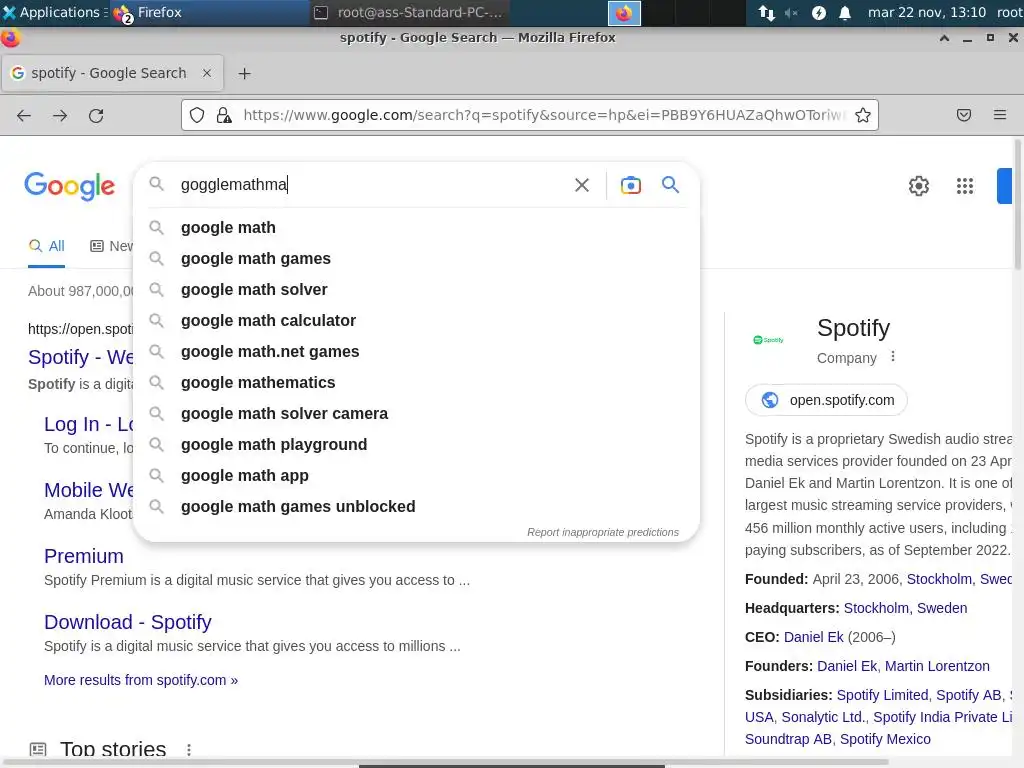The width and height of the screenshot is (1024, 768).
Task: Clear the search box text
Action: 582,185
